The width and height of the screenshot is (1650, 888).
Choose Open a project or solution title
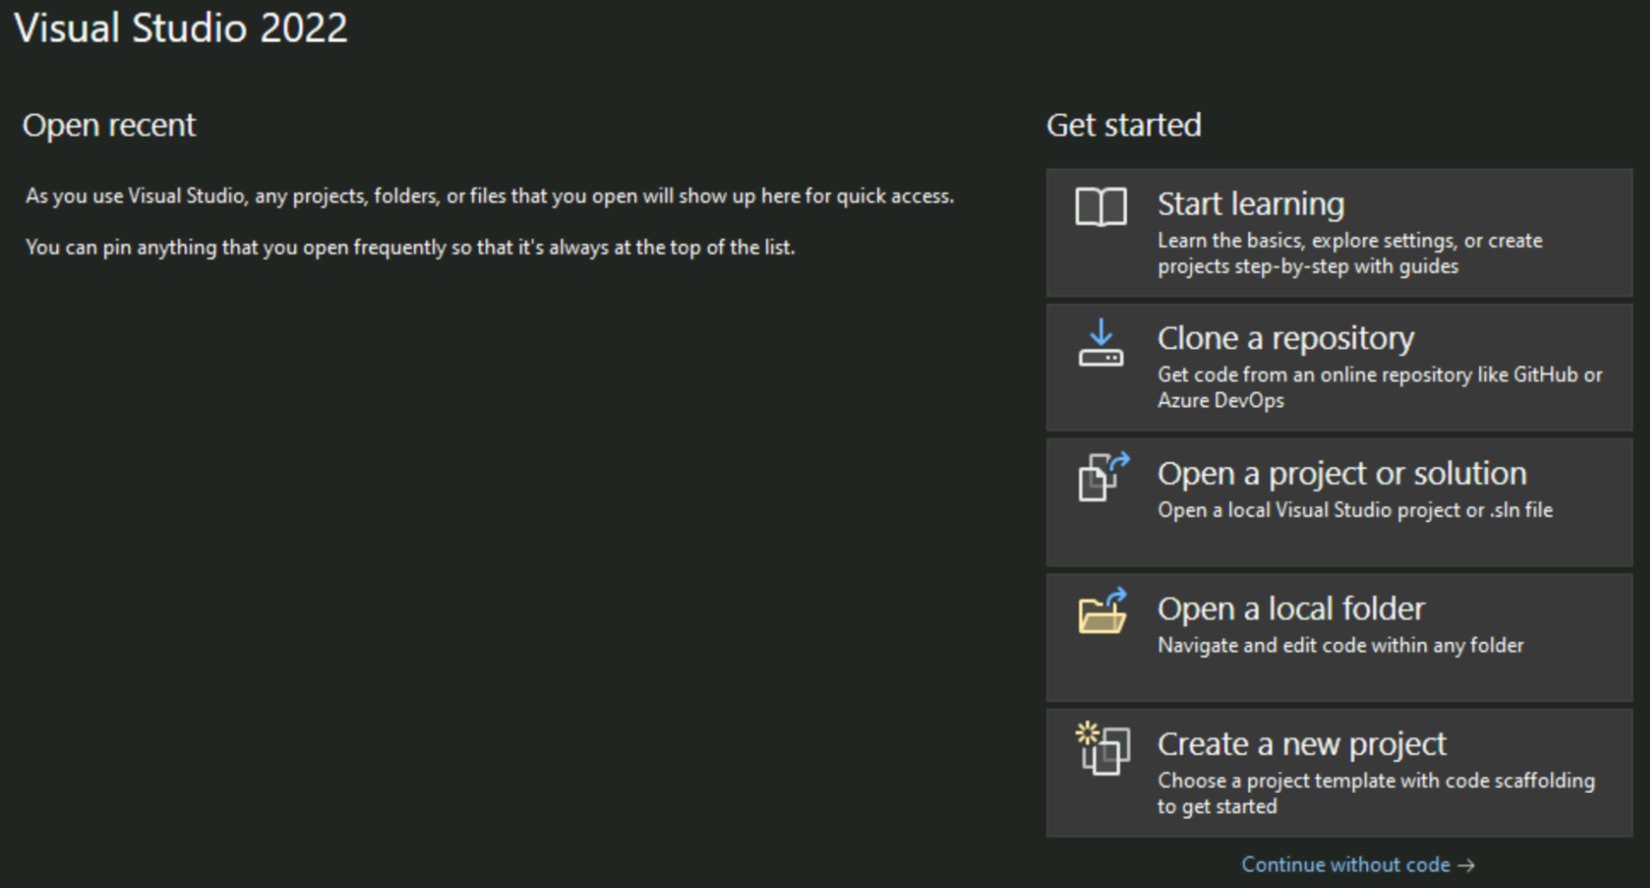point(1342,473)
